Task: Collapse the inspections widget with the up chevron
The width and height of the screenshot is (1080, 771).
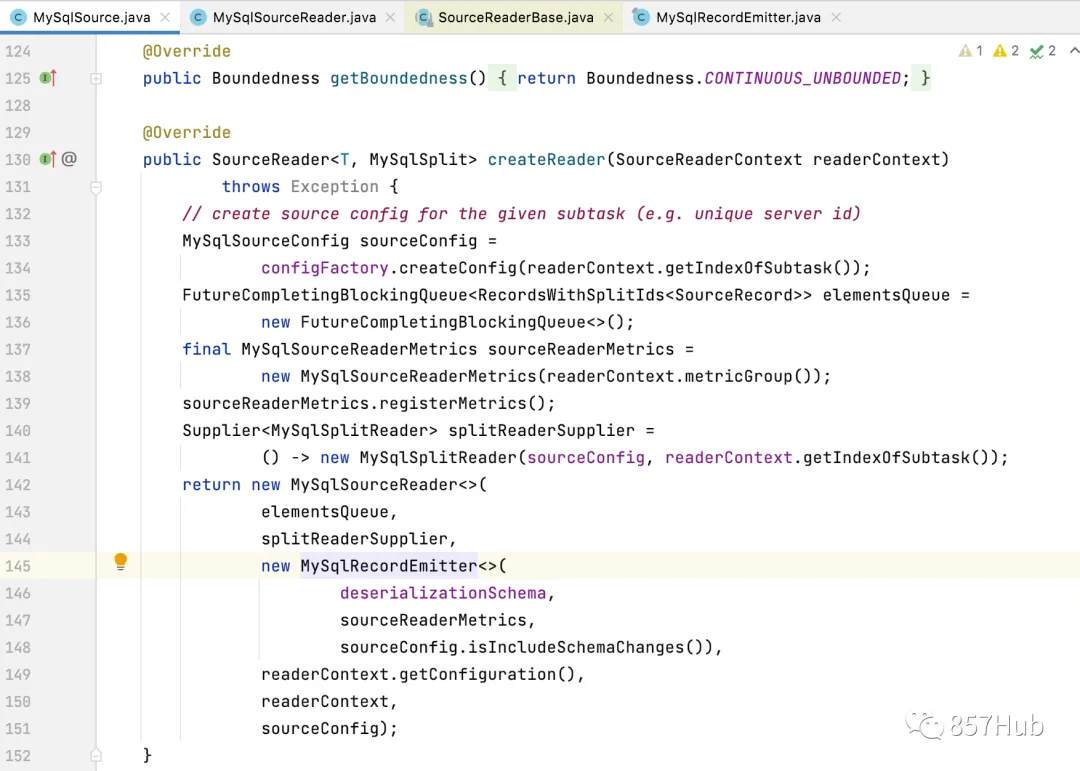Action: point(1073,50)
